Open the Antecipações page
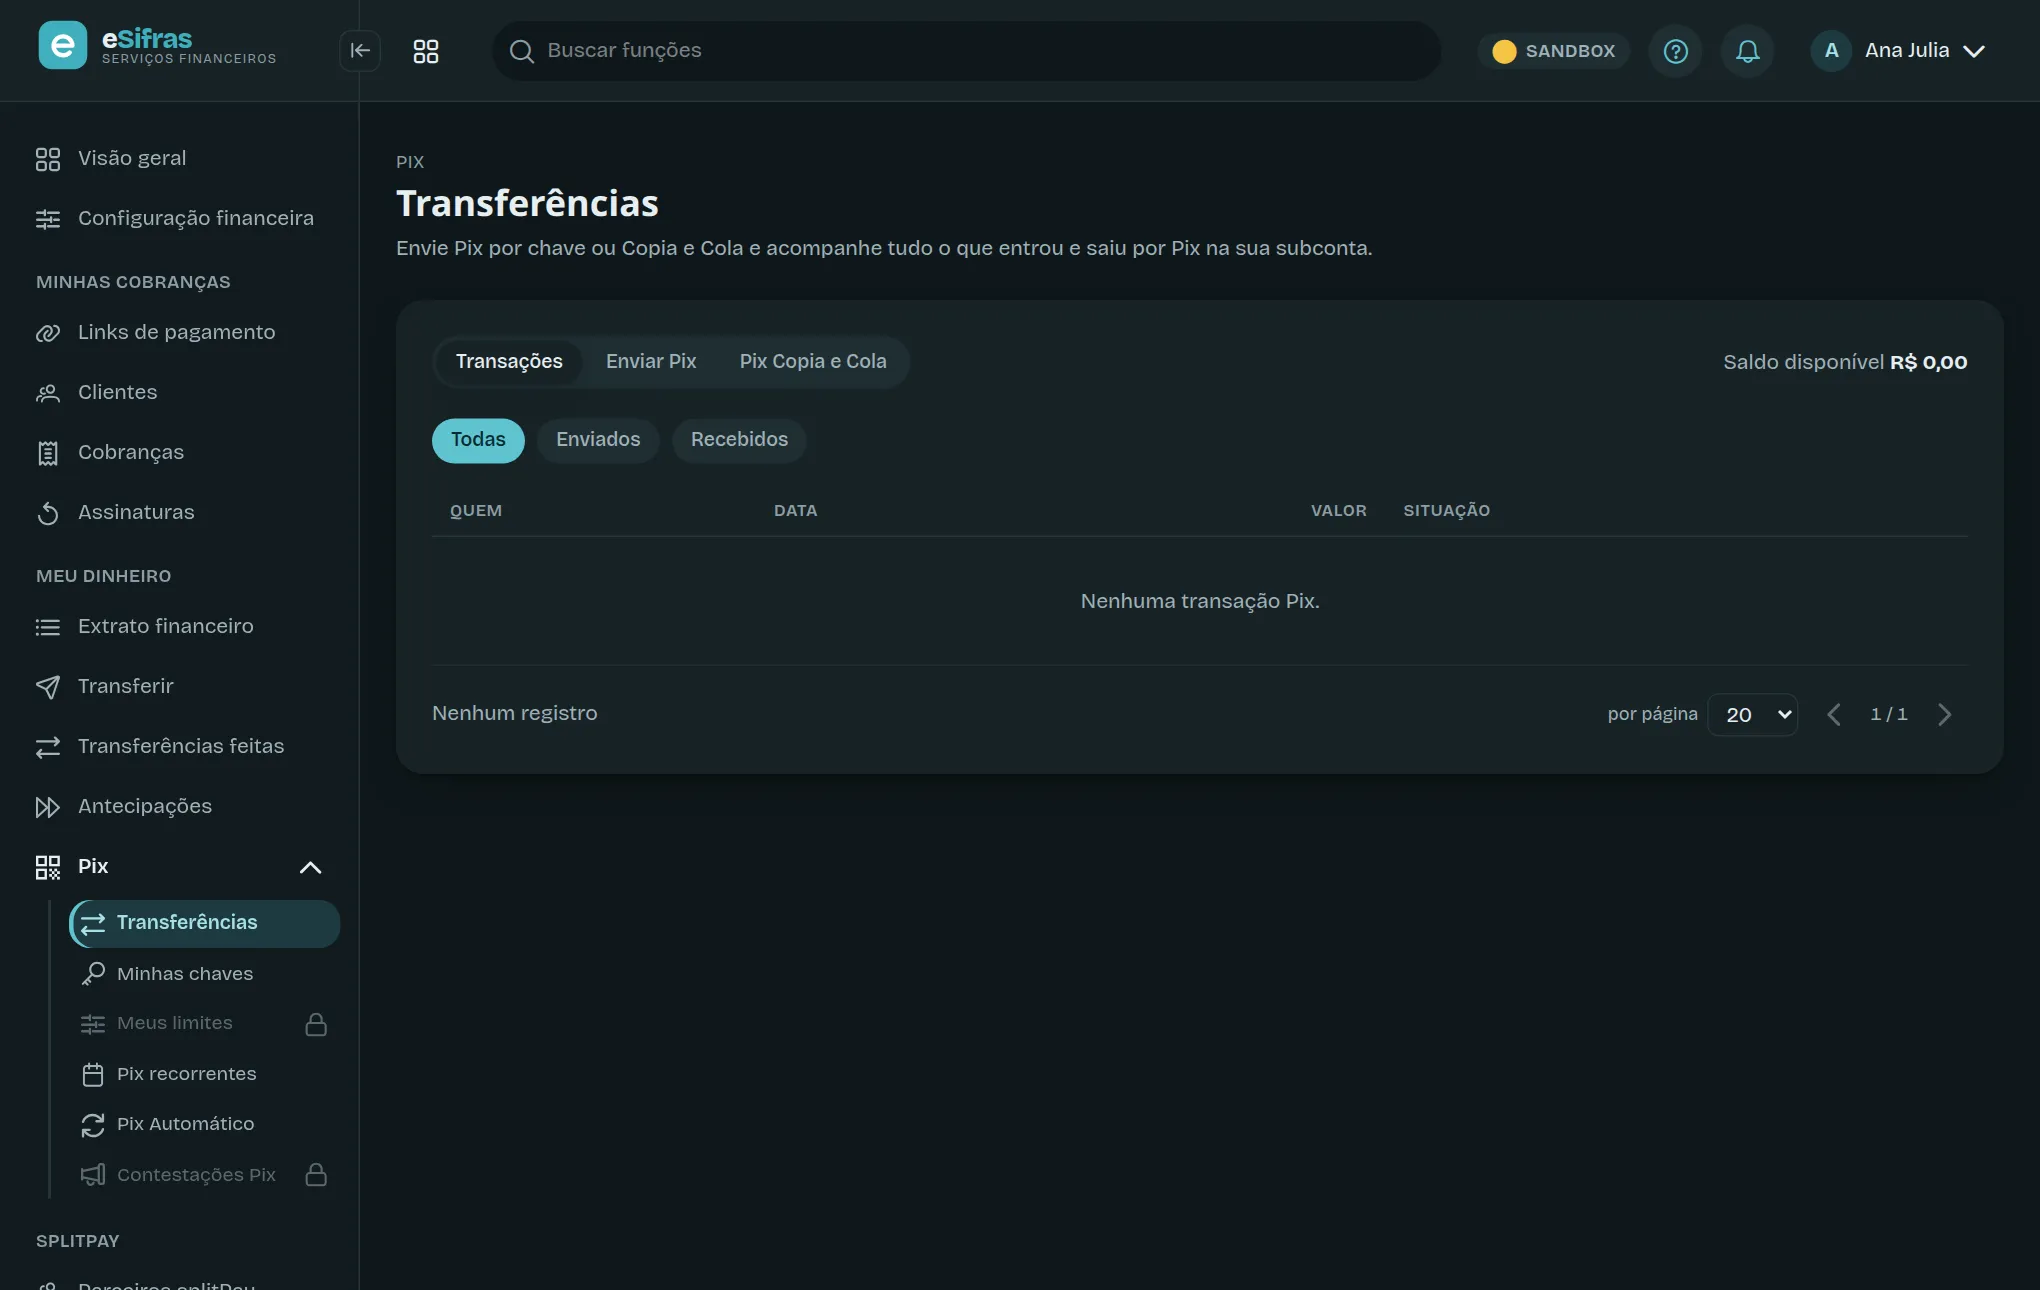The width and height of the screenshot is (2040, 1290). point(179,807)
